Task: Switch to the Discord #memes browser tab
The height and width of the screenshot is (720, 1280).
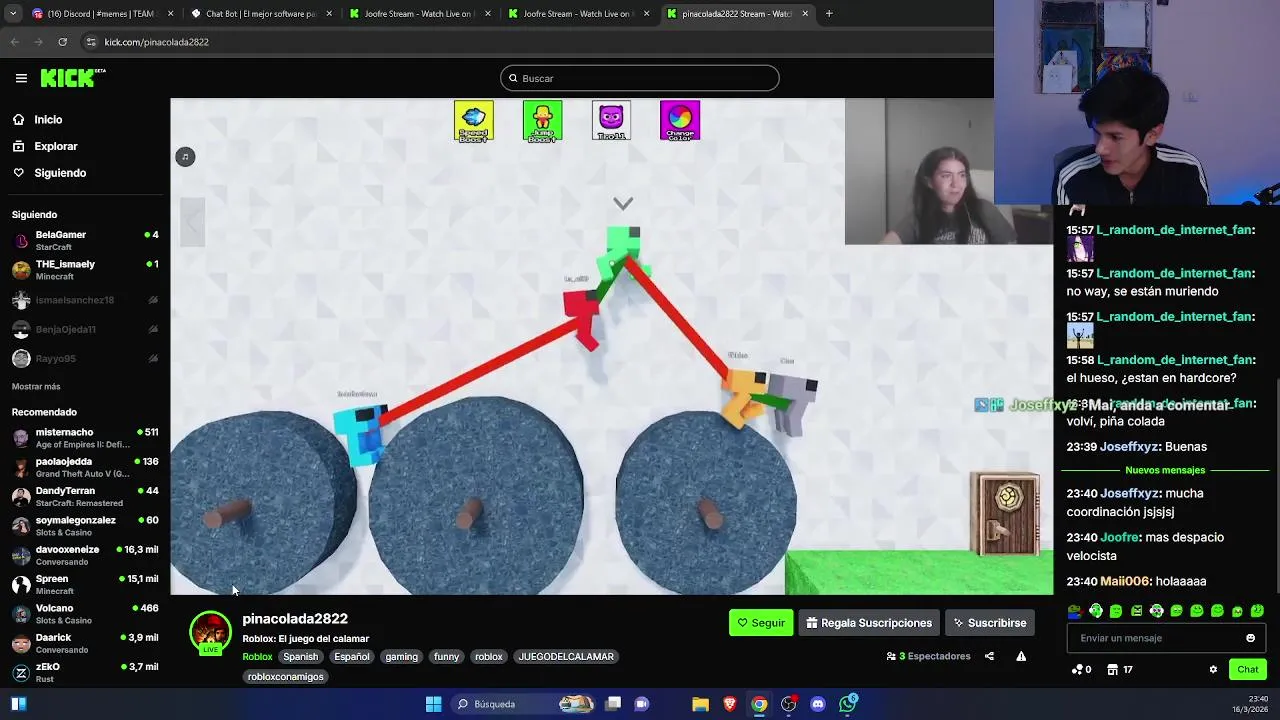Action: (x=102, y=14)
